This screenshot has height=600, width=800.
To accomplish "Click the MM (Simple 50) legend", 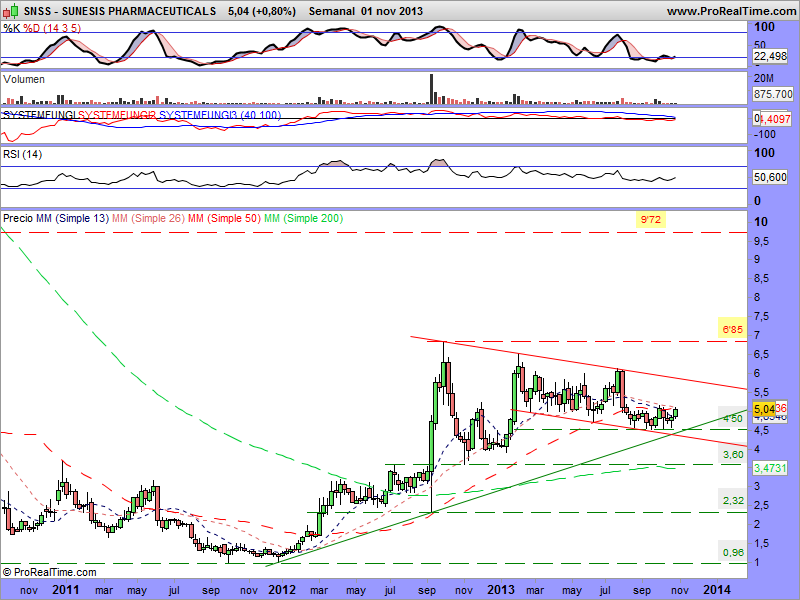I will [x=224, y=218].
